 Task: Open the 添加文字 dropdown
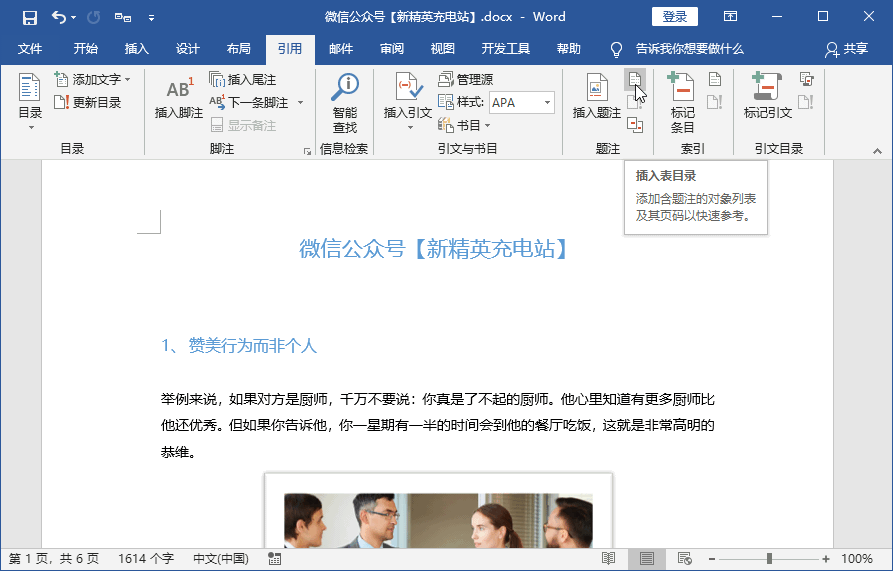(x=93, y=80)
